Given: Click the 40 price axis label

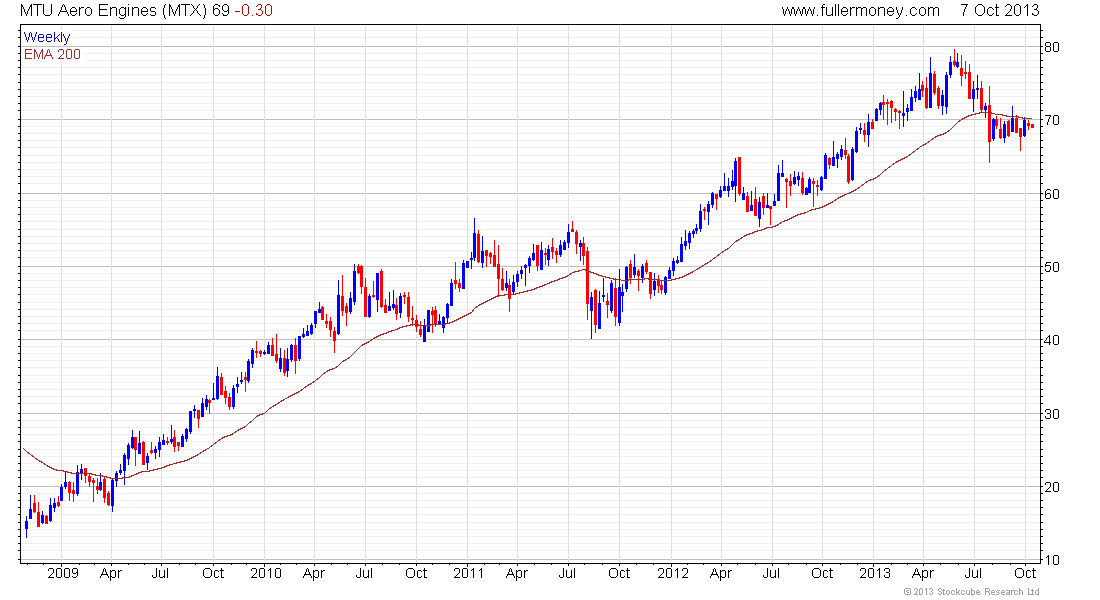Looking at the screenshot, I should (x=1052, y=340).
